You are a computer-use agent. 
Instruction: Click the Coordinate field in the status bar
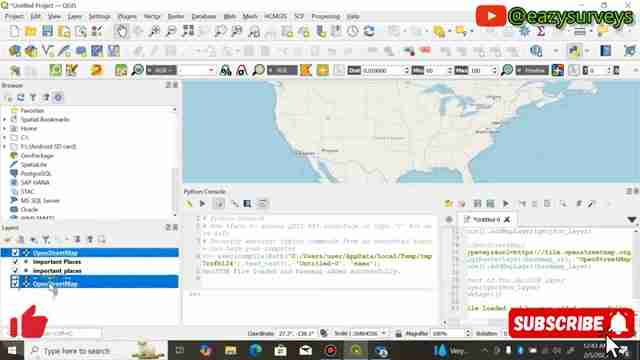[297, 333]
